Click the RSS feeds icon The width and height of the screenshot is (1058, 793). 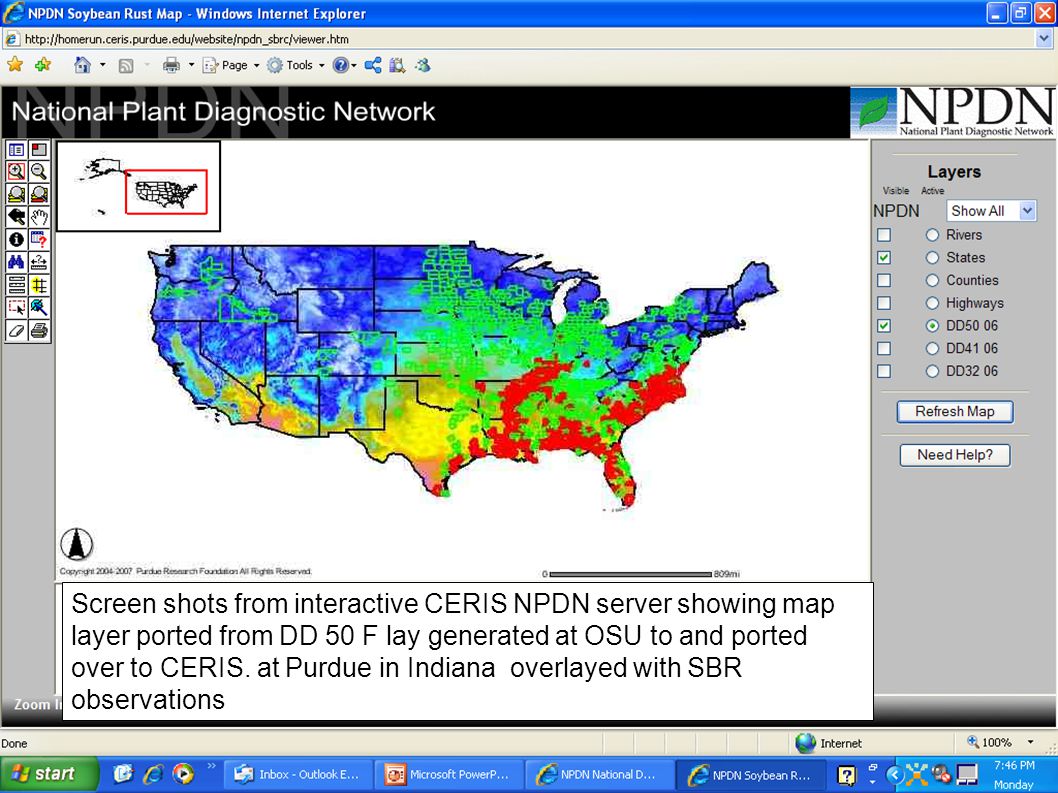click(x=126, y=65)
